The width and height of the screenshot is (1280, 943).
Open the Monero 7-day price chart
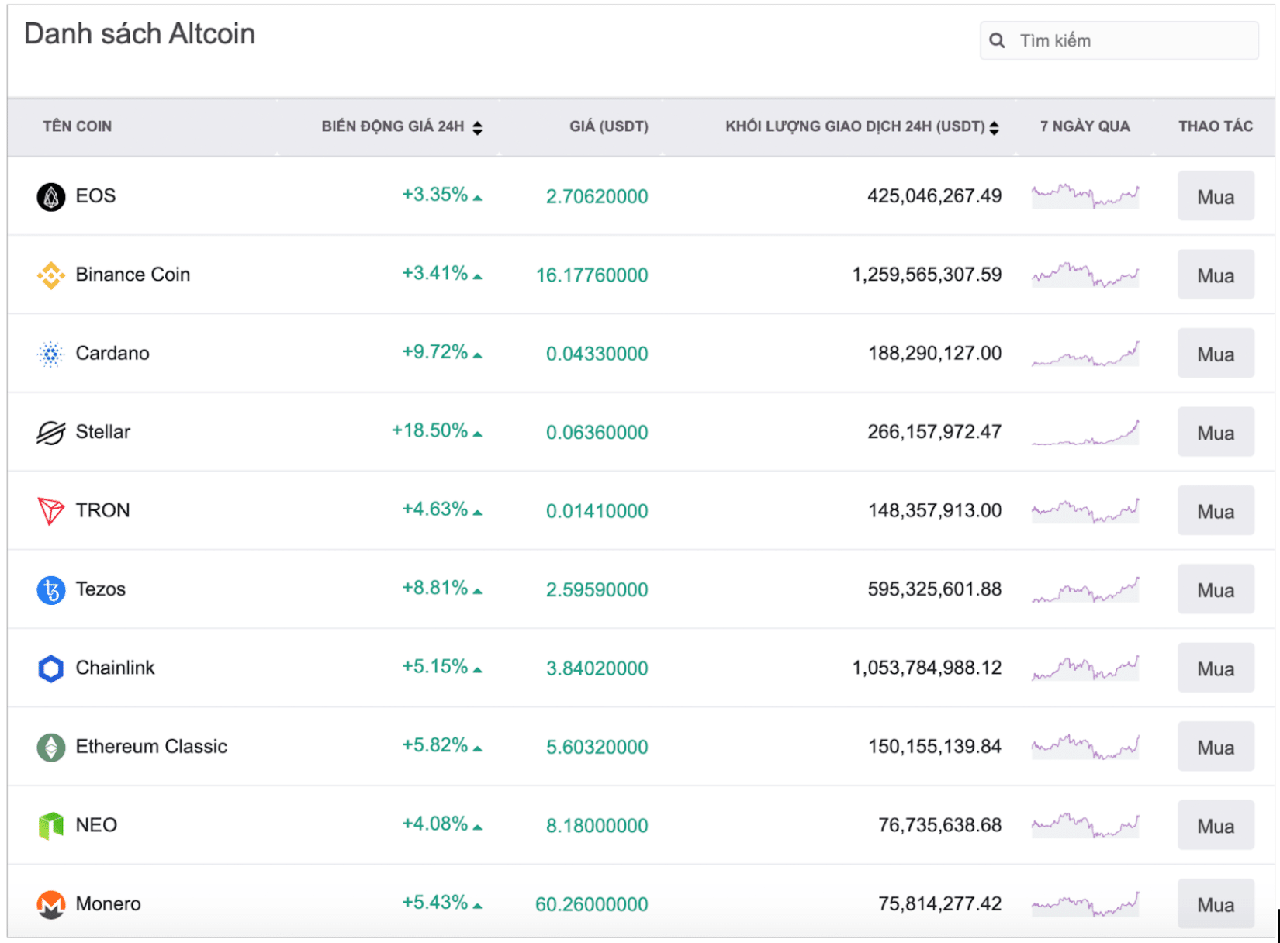1086,904
